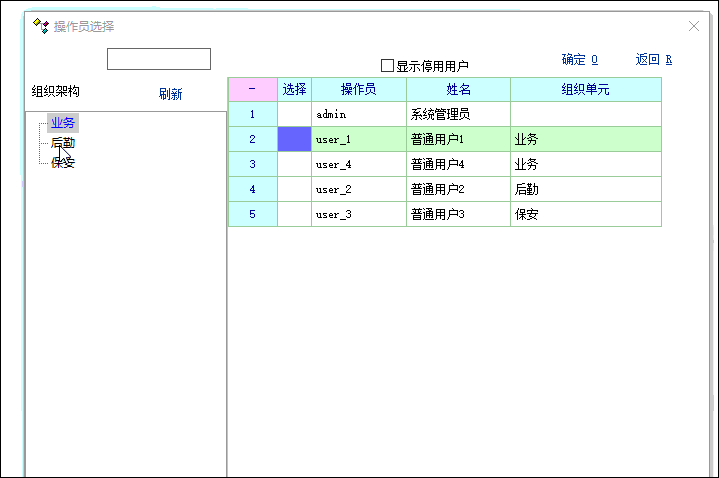The width and height of the screenshot is (719, 478).
Task: Select the user_4 operator cell
Action: (x=358, y=164)
